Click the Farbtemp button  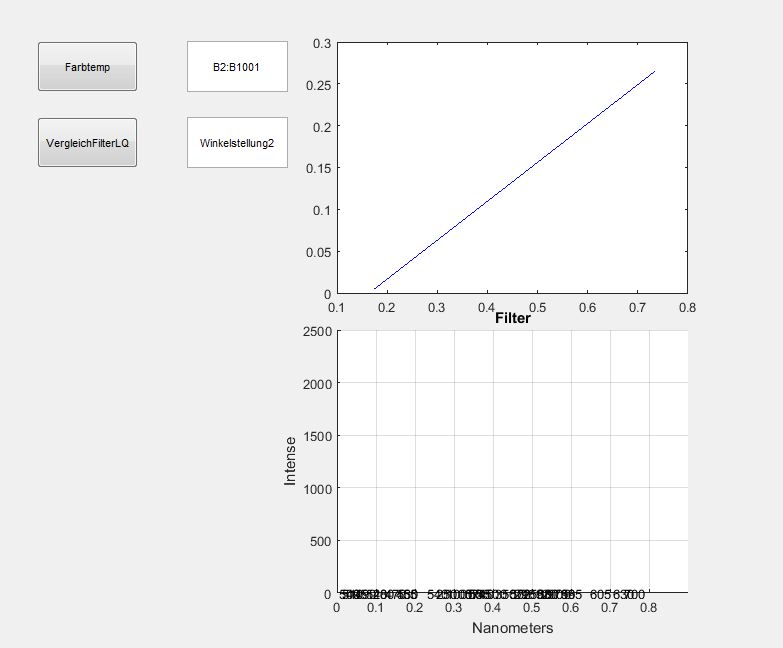click(87, 67)
